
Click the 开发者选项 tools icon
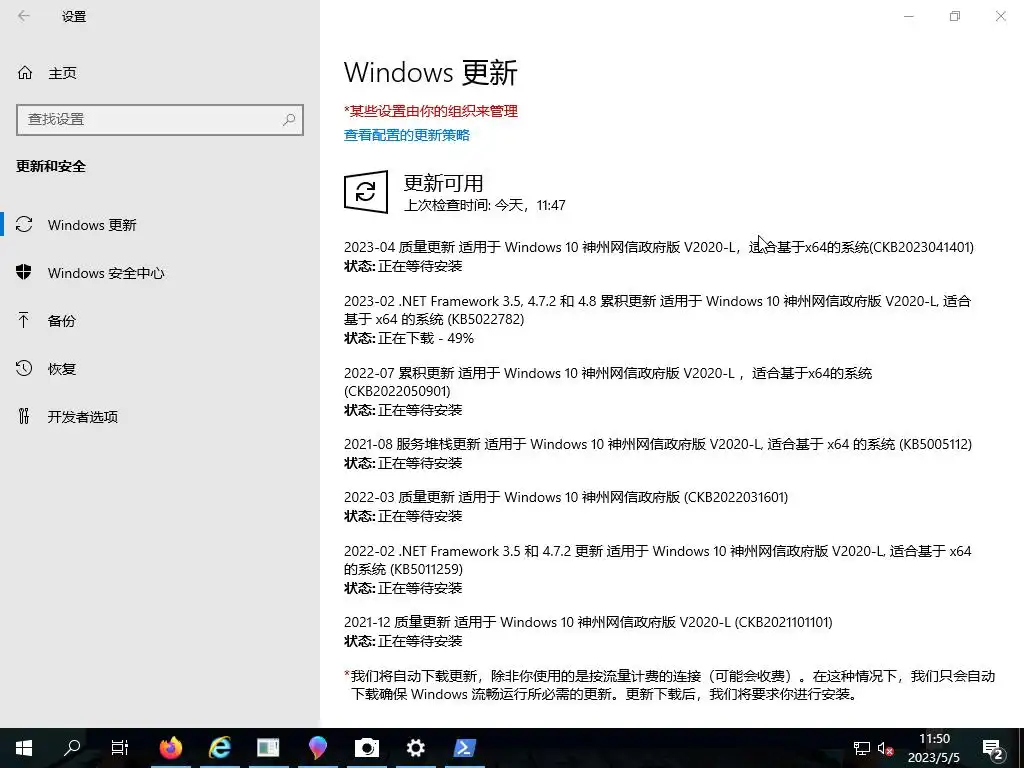tap(24, 416)
